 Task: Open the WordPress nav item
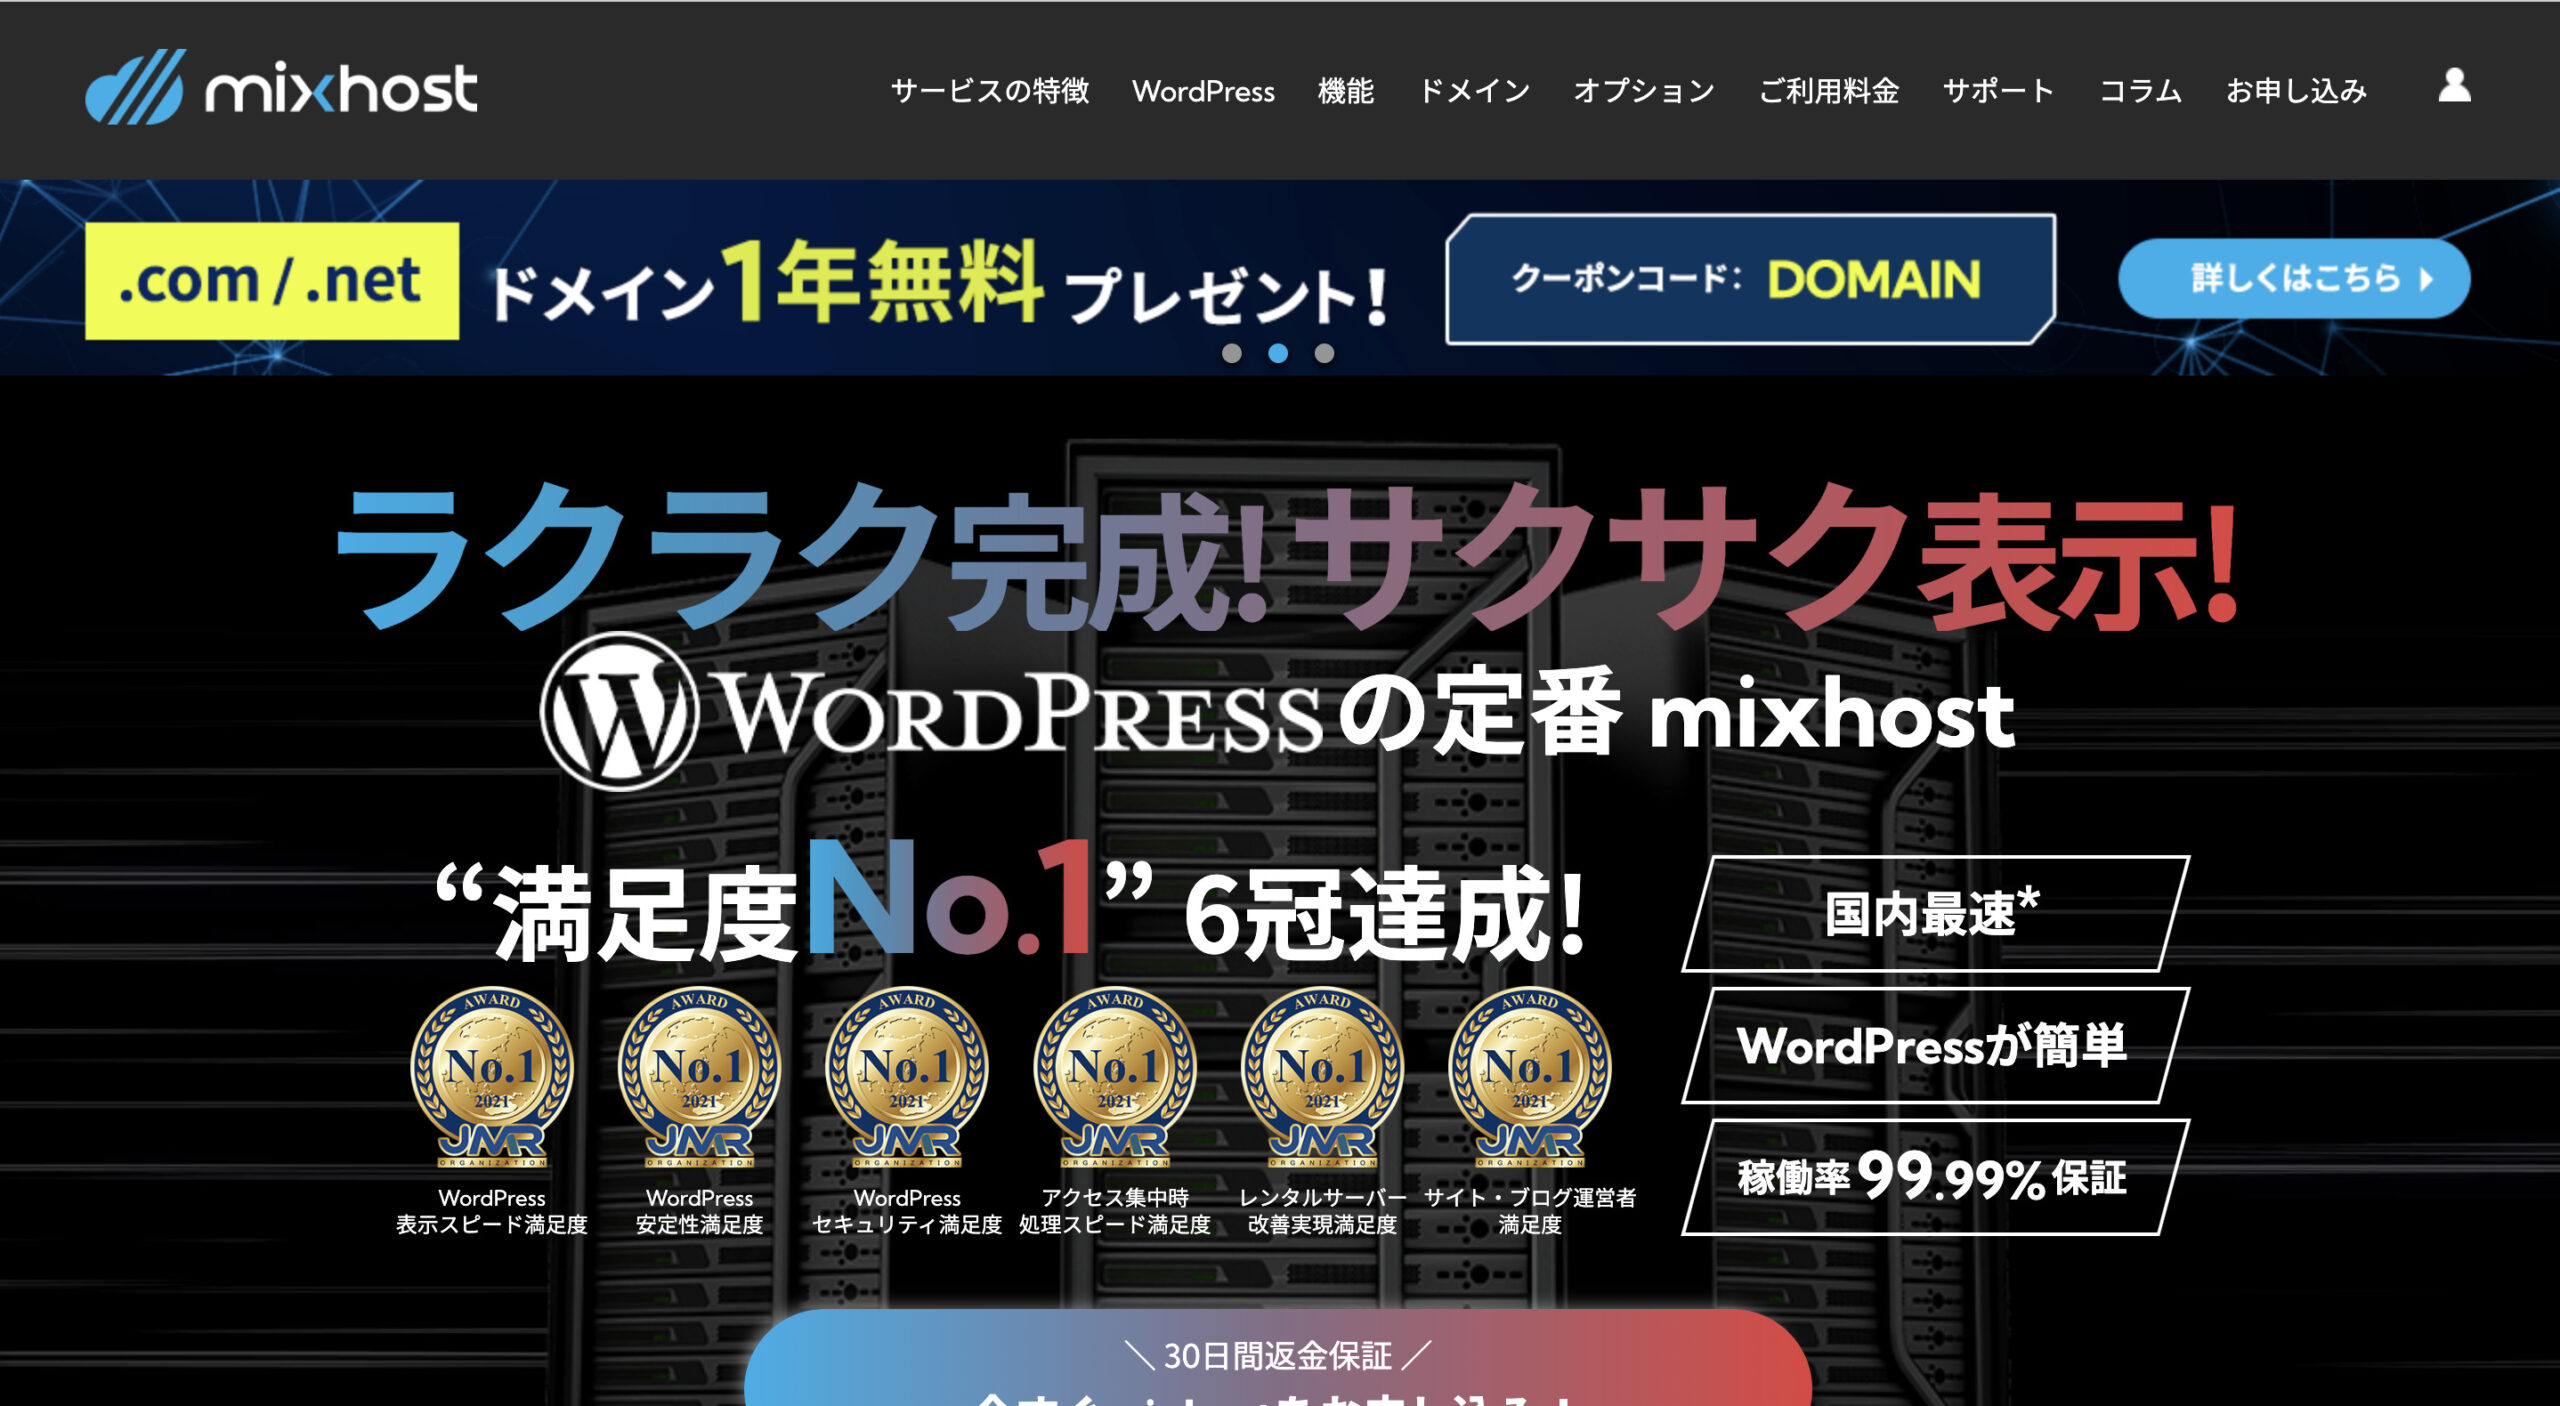point(1203,91)
